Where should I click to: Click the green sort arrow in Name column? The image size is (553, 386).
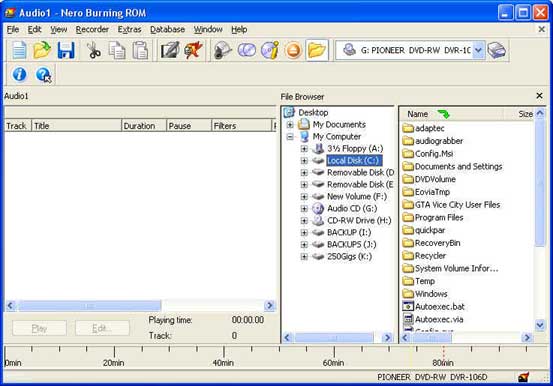[443, 114]
